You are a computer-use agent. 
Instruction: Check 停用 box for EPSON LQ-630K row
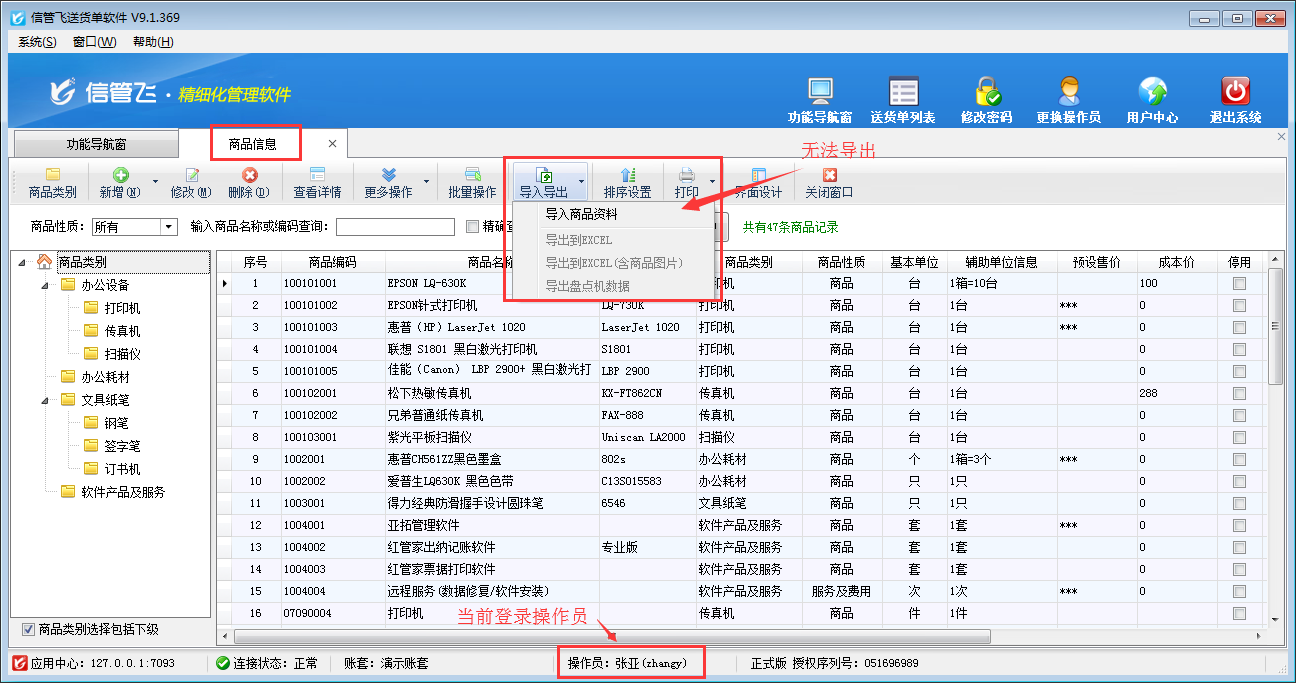click(1240, 284)
